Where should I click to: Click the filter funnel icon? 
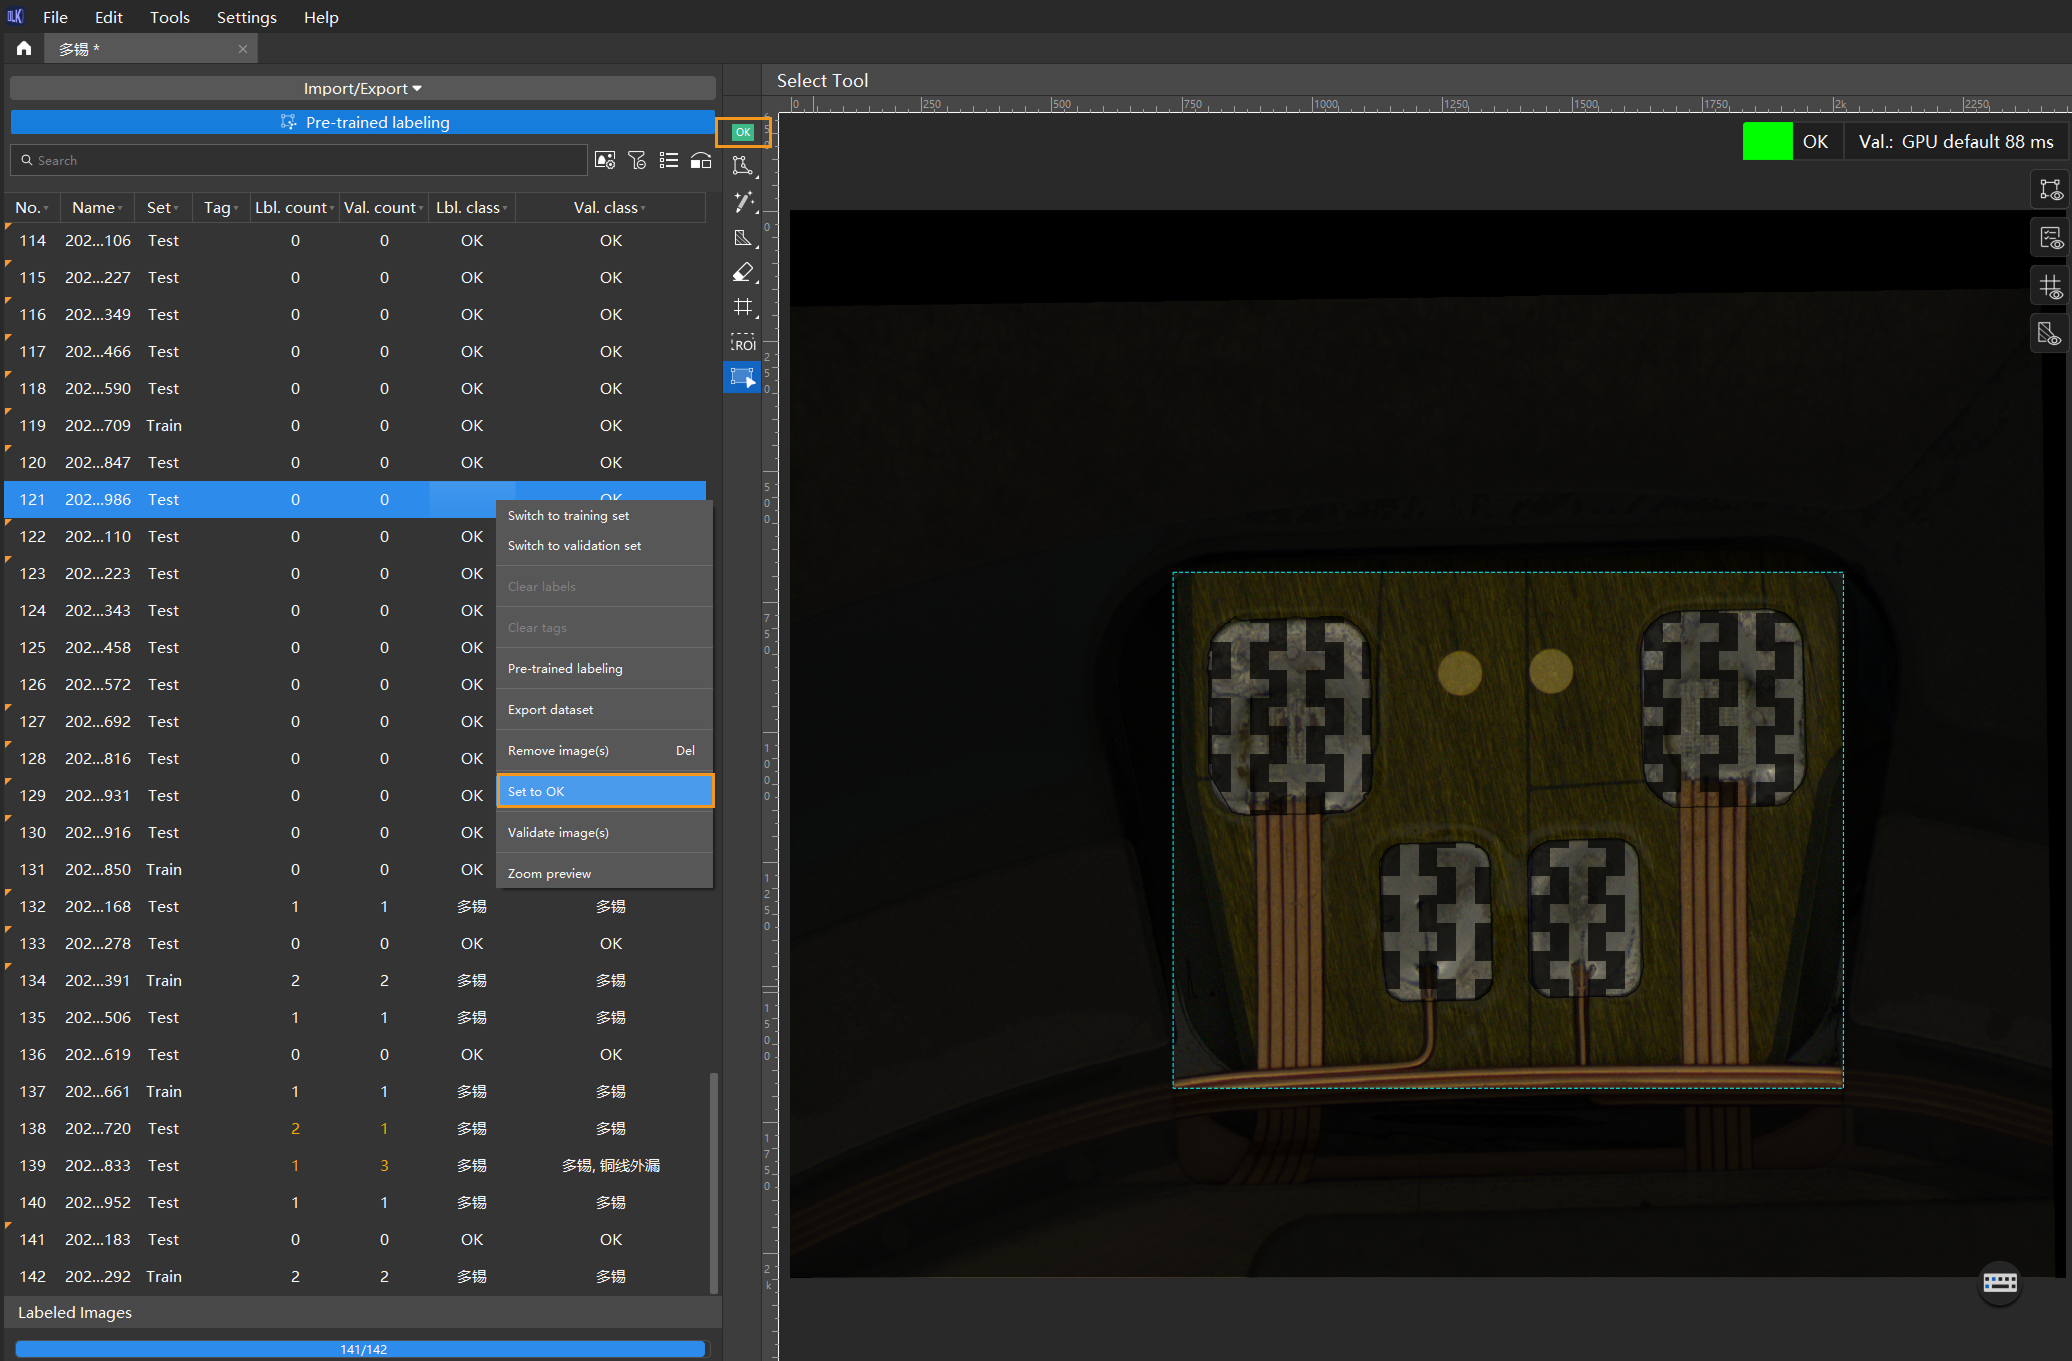(x=637, y=160)
